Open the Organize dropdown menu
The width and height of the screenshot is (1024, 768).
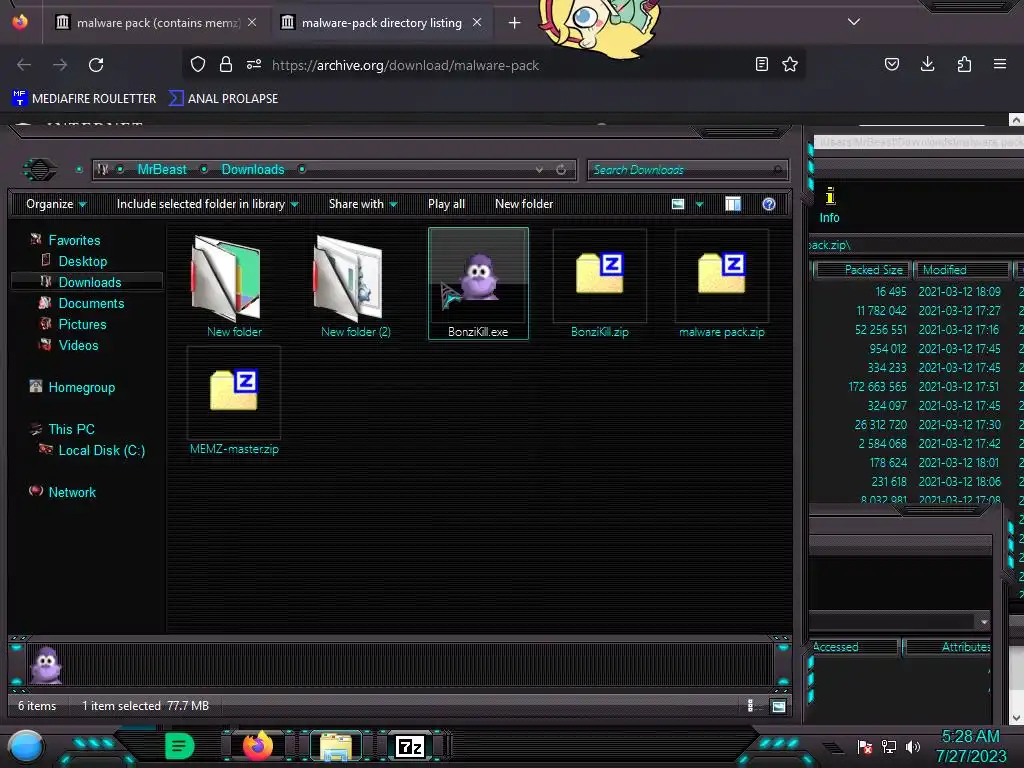(56, 204)
